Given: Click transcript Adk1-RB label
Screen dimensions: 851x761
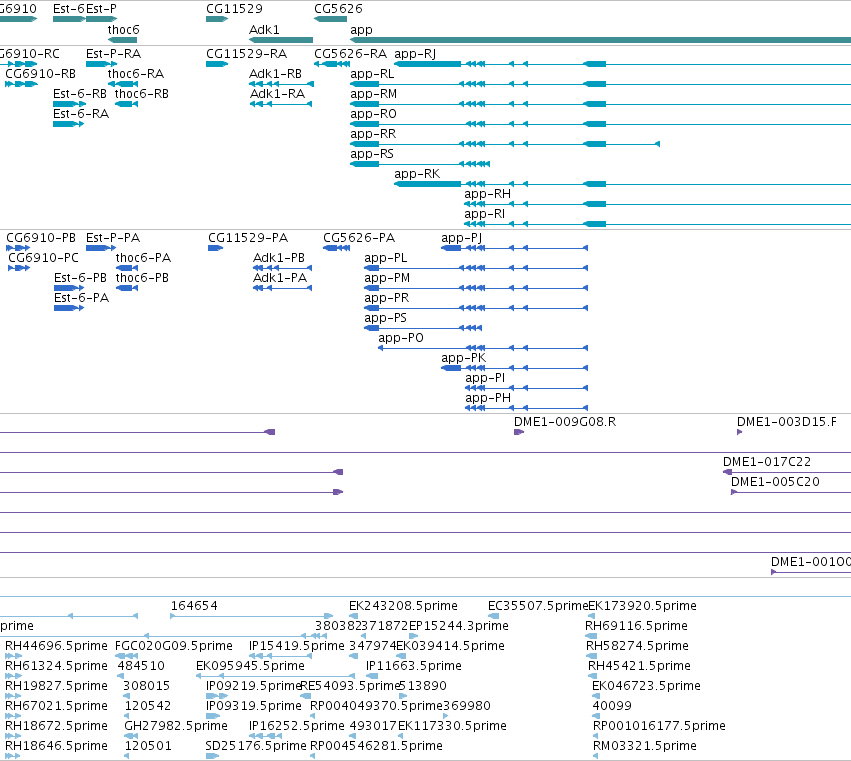Looking at the screenshot, I should (275, 74).
